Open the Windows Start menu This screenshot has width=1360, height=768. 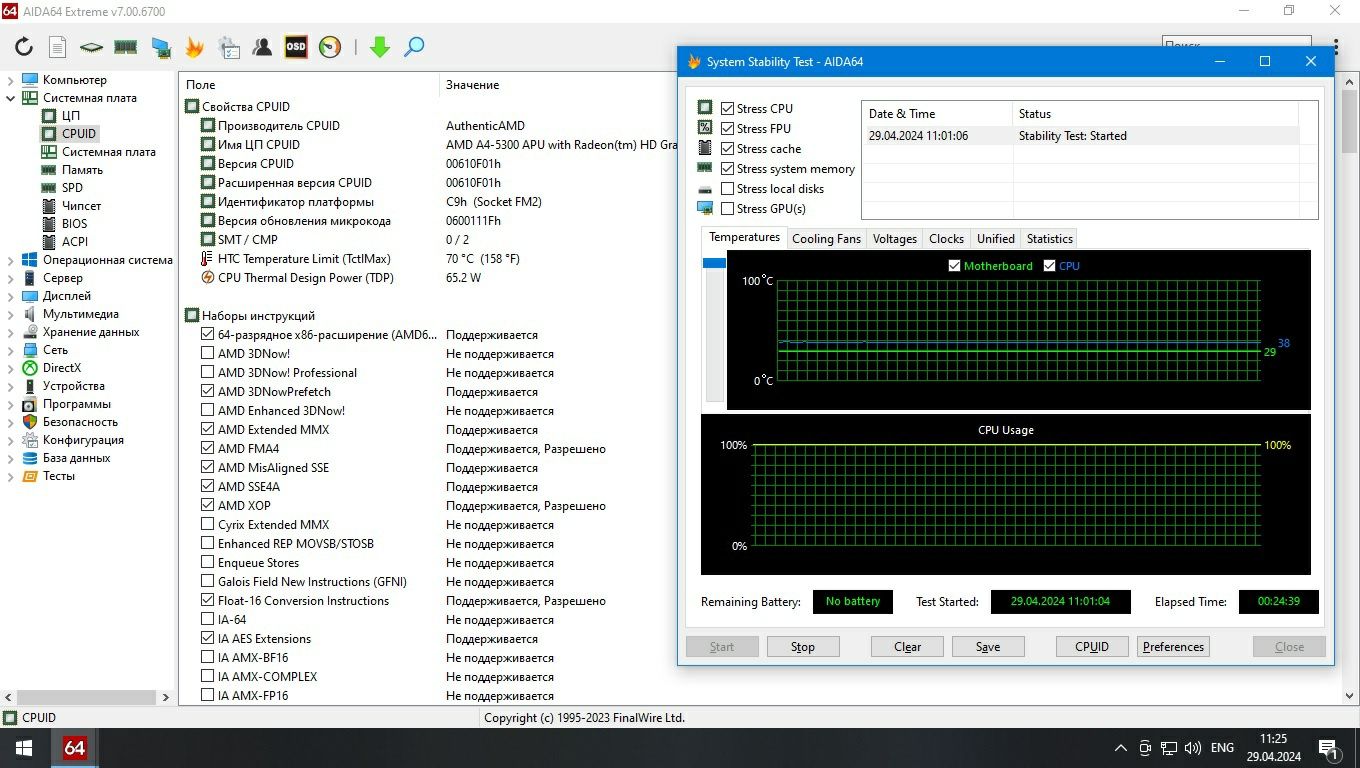point(24,748)
